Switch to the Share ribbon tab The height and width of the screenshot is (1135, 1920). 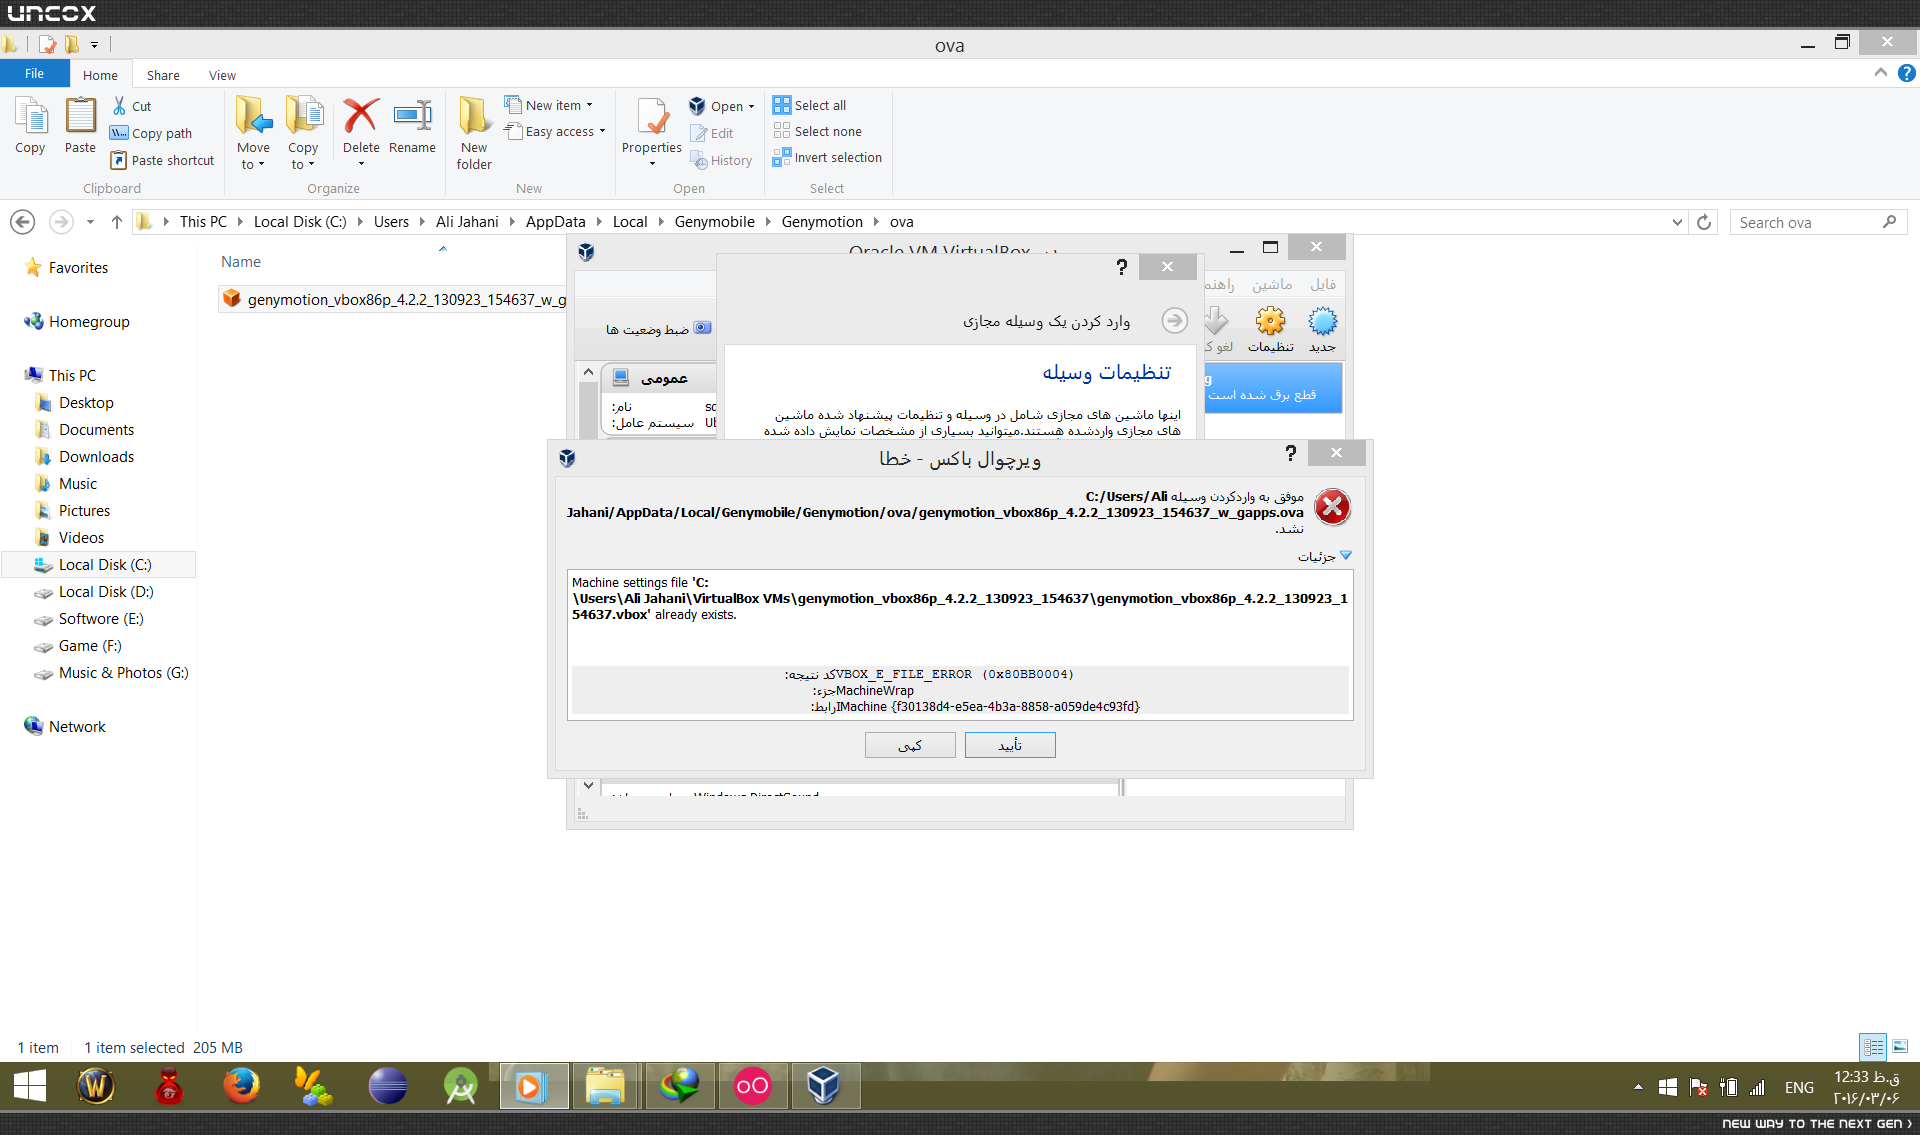point(163,75)
